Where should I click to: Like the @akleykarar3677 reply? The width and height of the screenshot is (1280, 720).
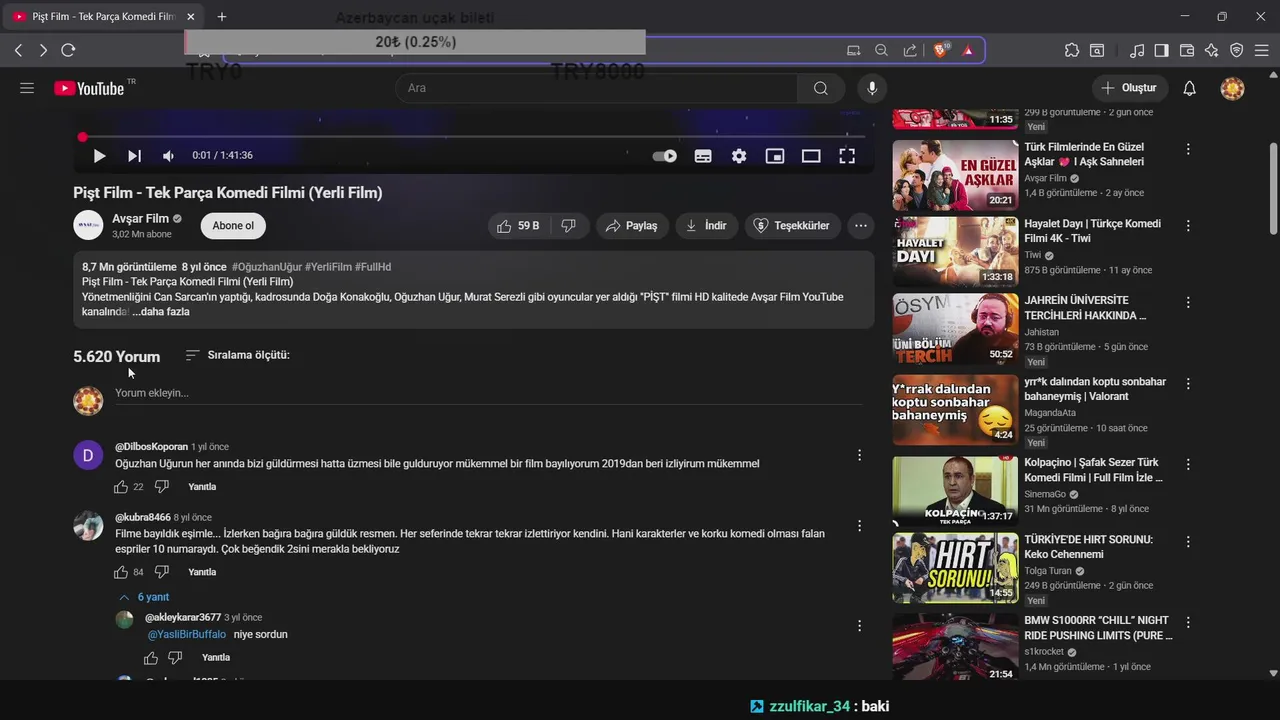pos(151,658)
